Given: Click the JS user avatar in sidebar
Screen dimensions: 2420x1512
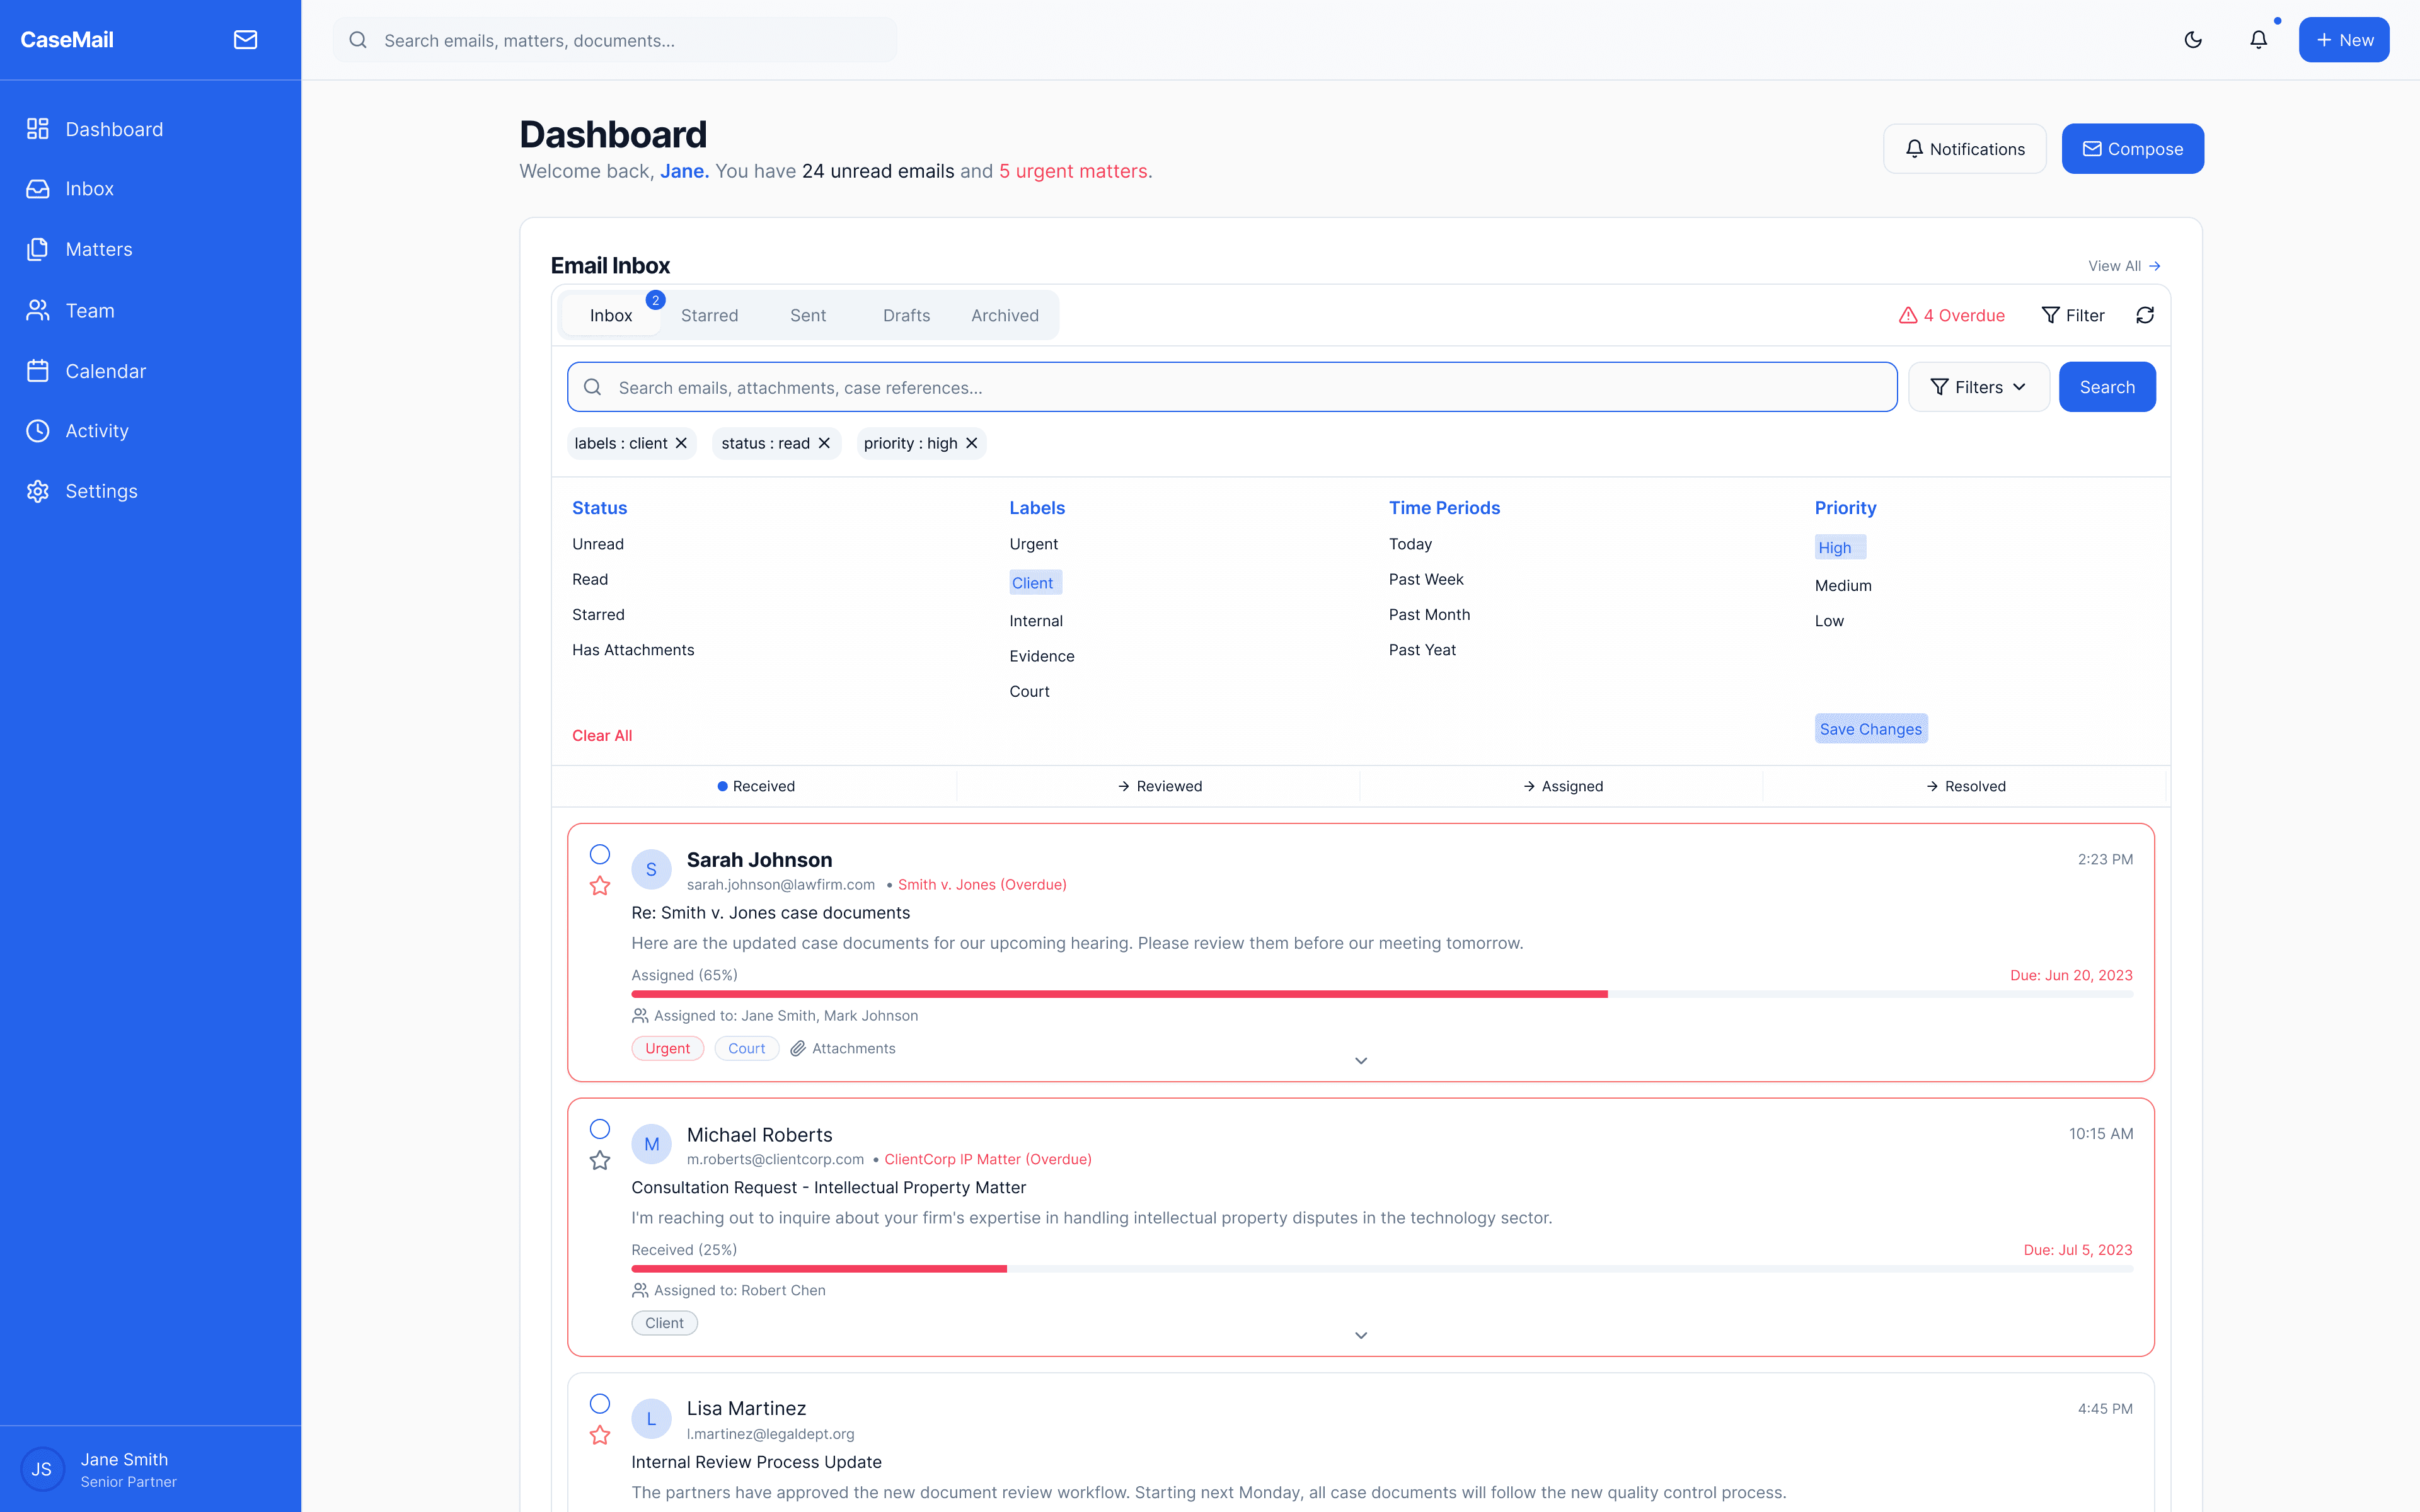Looking at the screenshot, I should 42,1469.
